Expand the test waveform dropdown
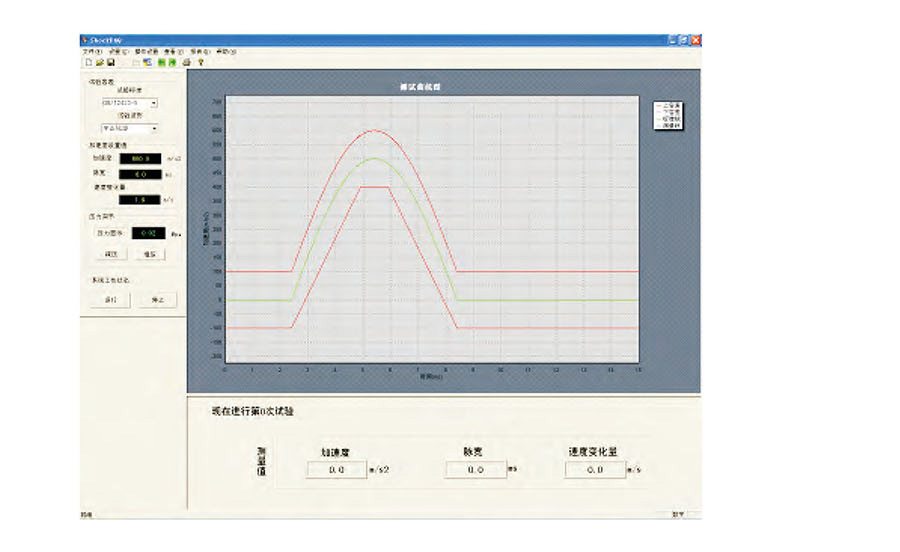The width and height of the screenshot is (900, 552). point(154,128)
